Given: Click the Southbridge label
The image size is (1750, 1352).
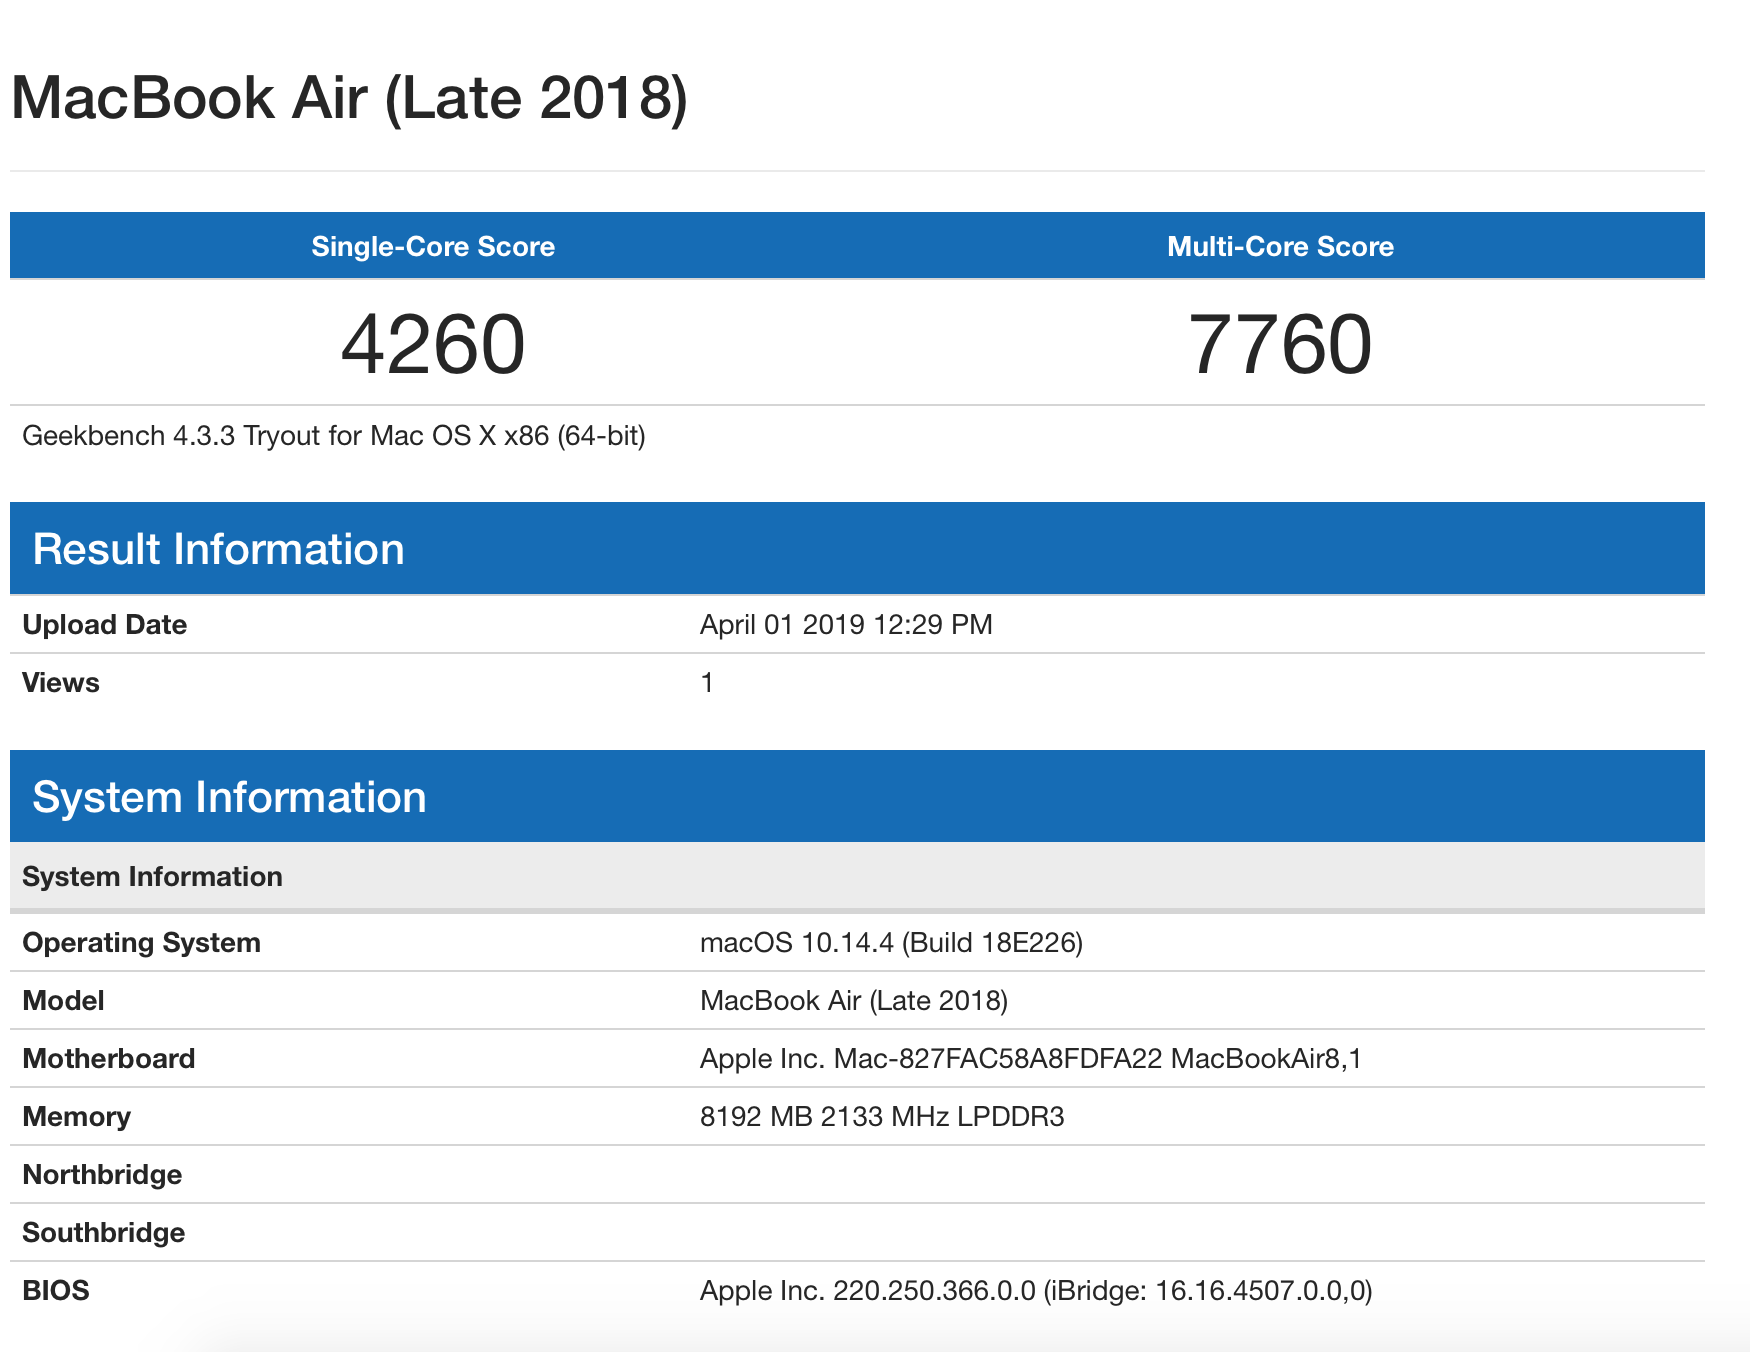Looking at the screenshot, I should 103,1233.
